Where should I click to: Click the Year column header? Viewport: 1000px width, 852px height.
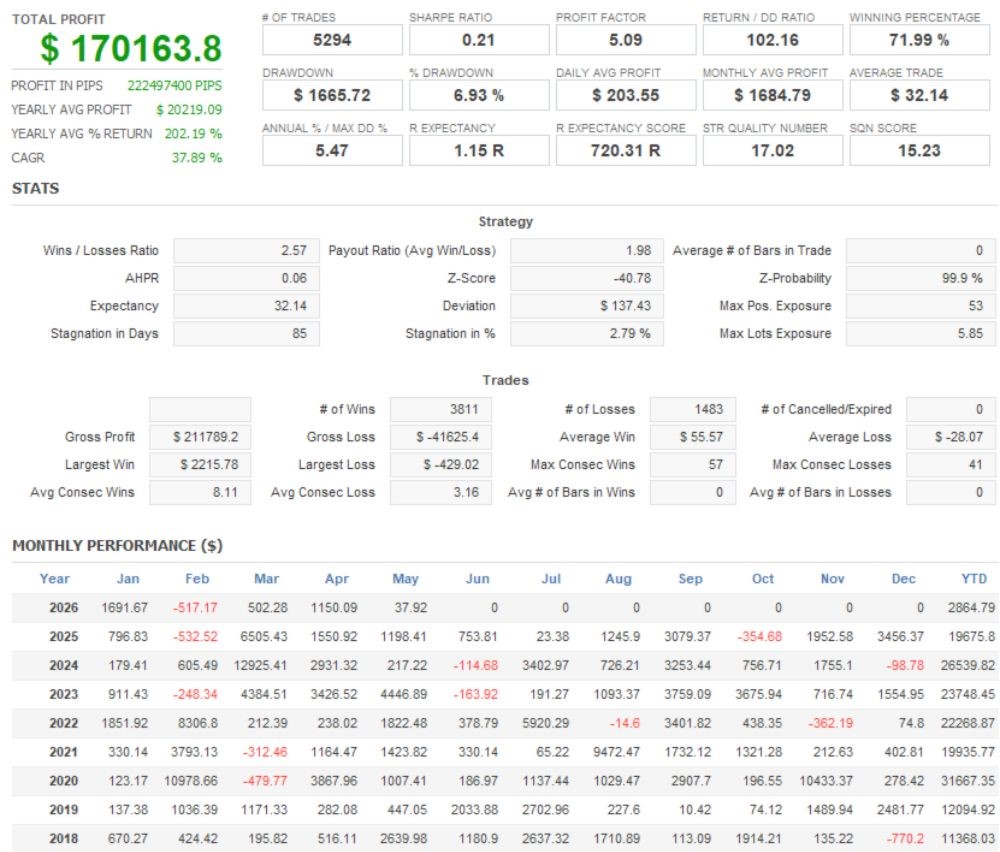click(x=55, y=579)
